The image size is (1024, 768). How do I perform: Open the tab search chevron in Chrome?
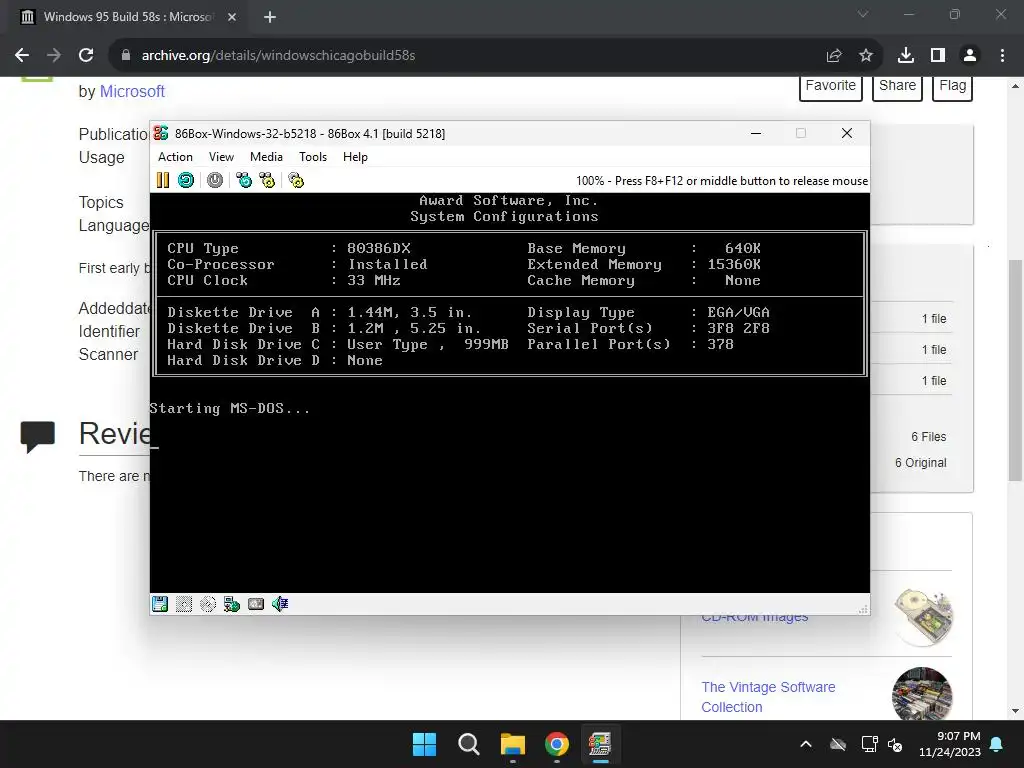tap(863, 14)
